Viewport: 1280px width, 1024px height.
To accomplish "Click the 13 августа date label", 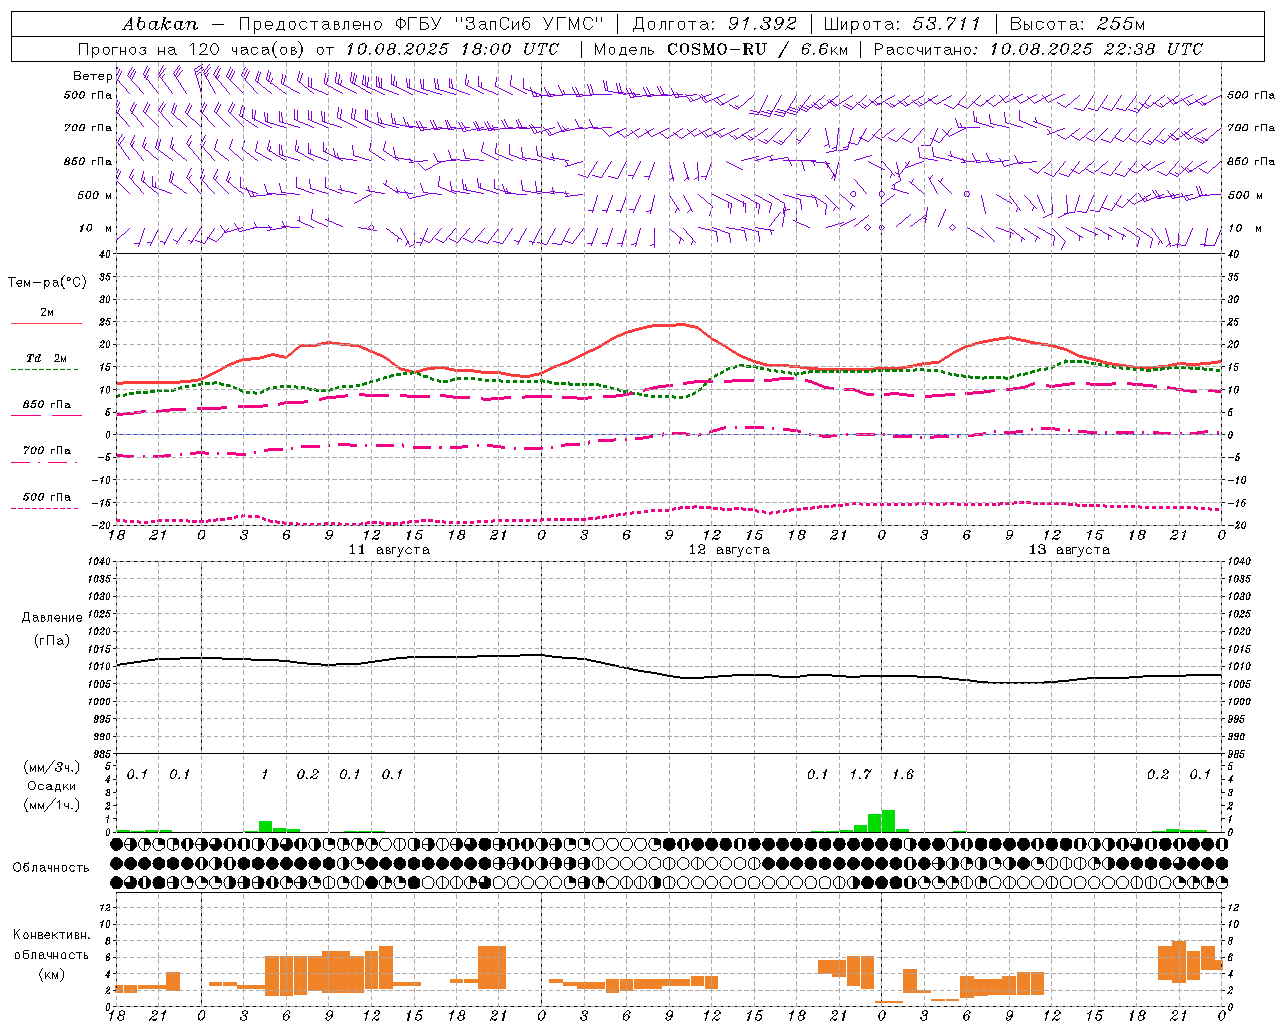I will (1069, 550).
